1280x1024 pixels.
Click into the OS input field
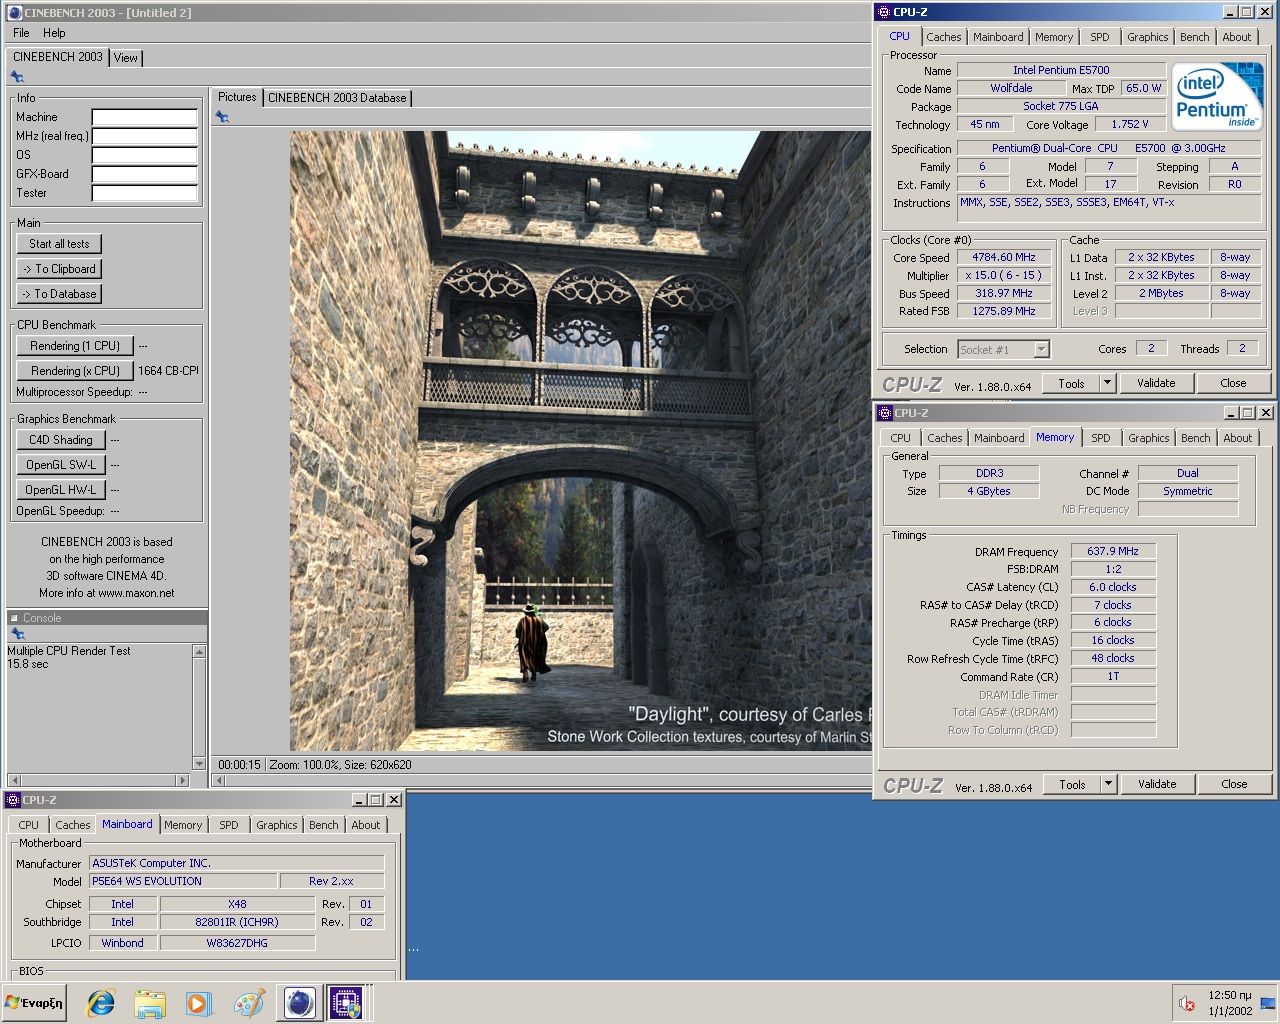point(144,155)
